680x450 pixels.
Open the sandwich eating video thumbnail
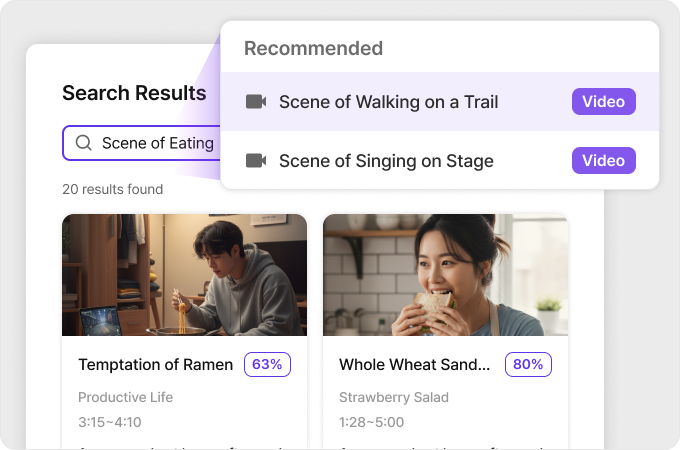[445, 275]
